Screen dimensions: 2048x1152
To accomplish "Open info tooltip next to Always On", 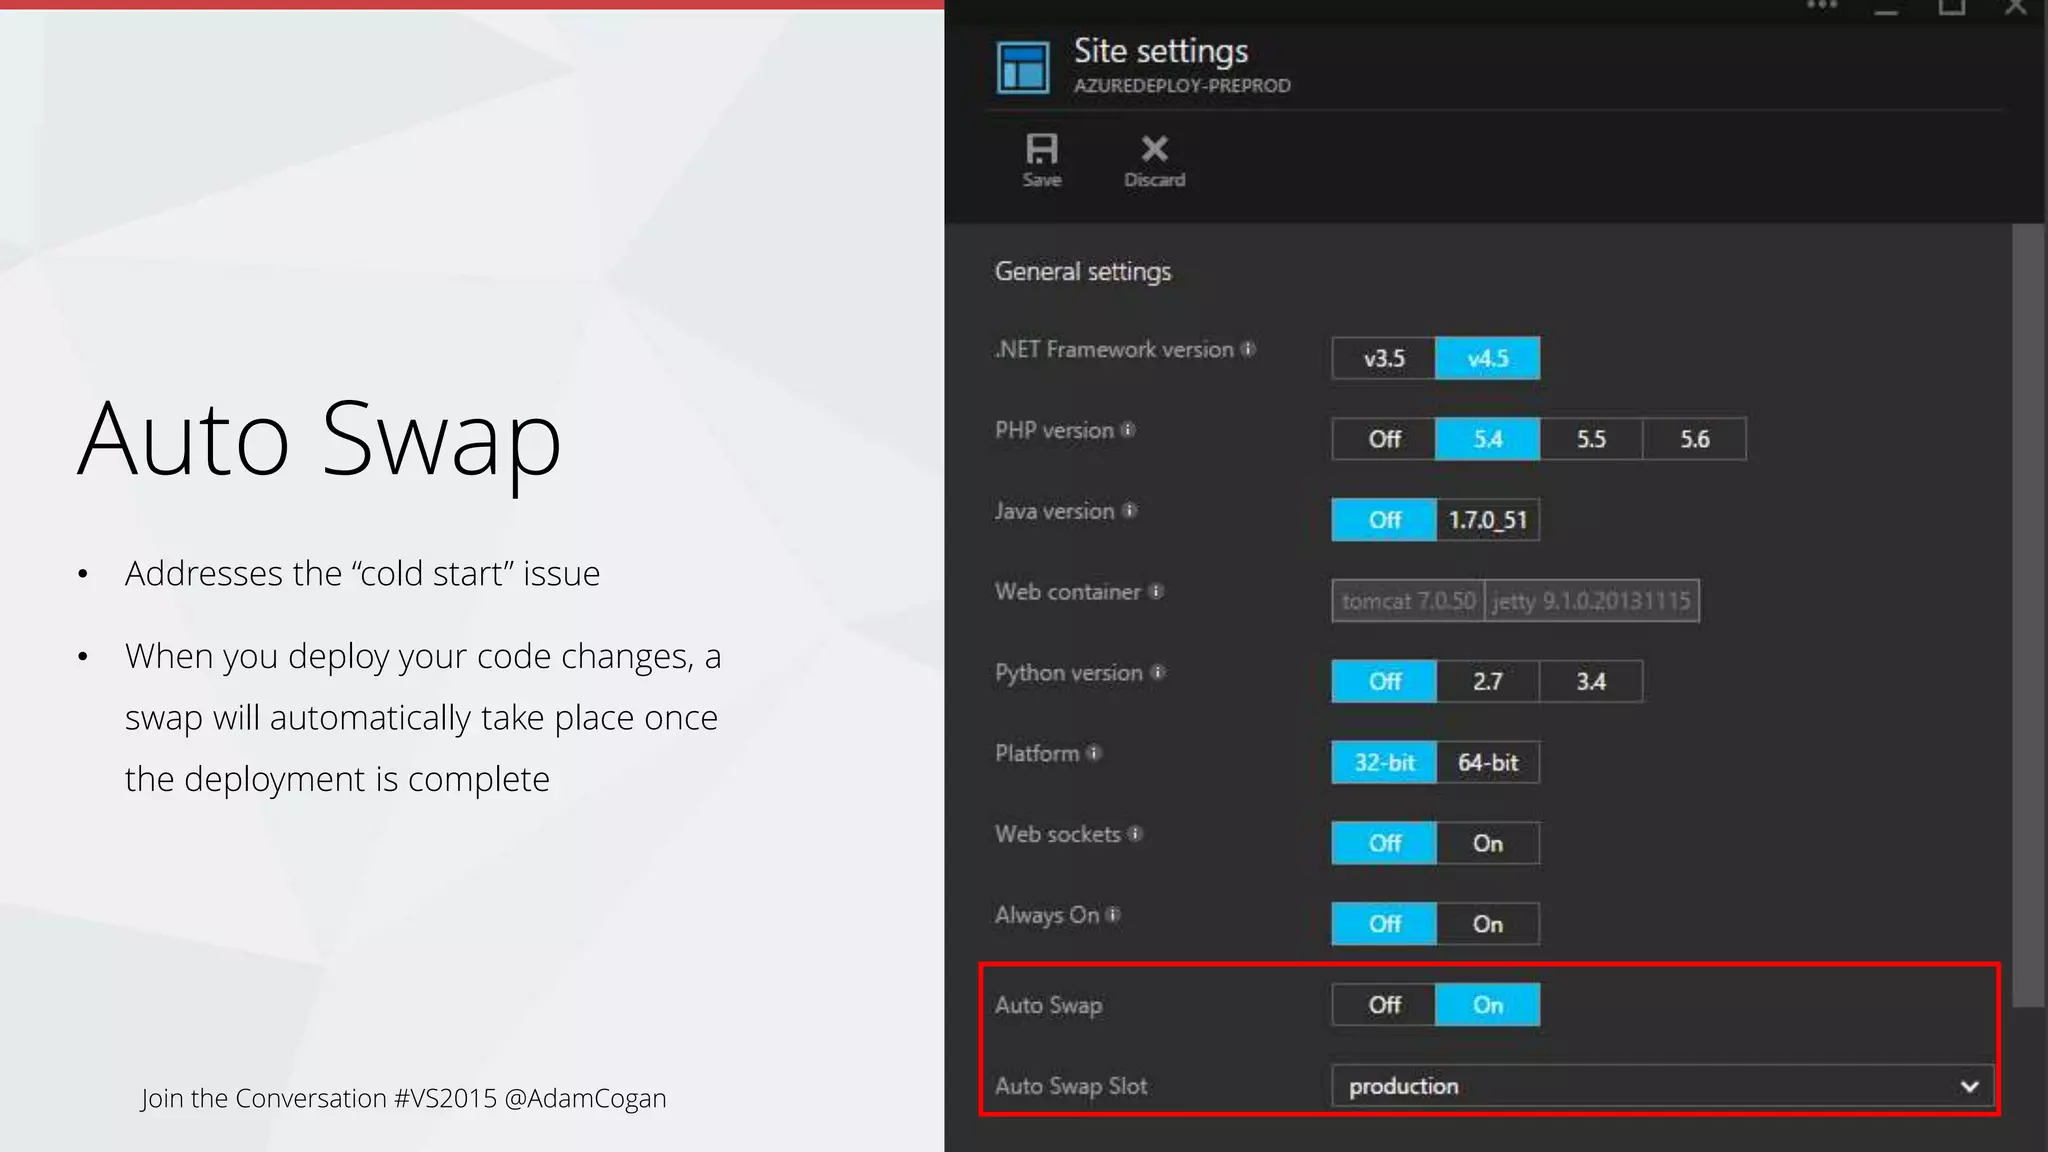I will [x=1113, y=914].
